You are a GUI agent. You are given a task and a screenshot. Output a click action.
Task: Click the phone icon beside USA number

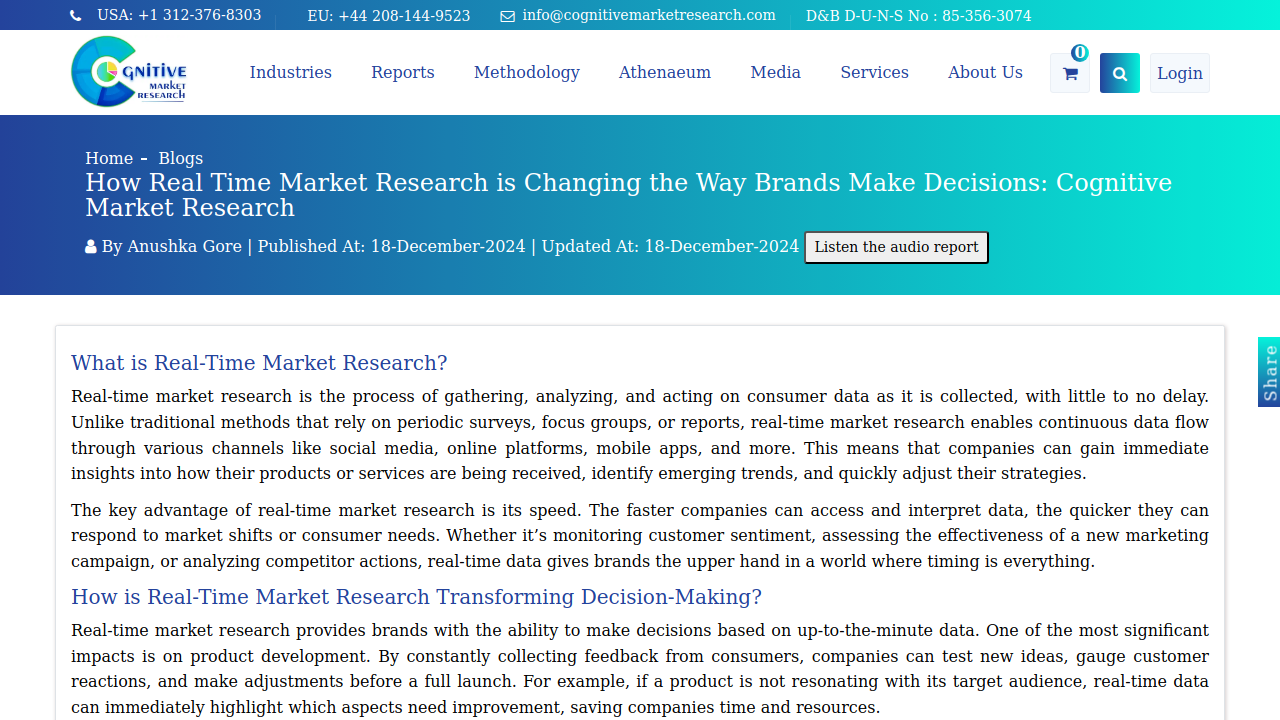[x=76, y=16]
